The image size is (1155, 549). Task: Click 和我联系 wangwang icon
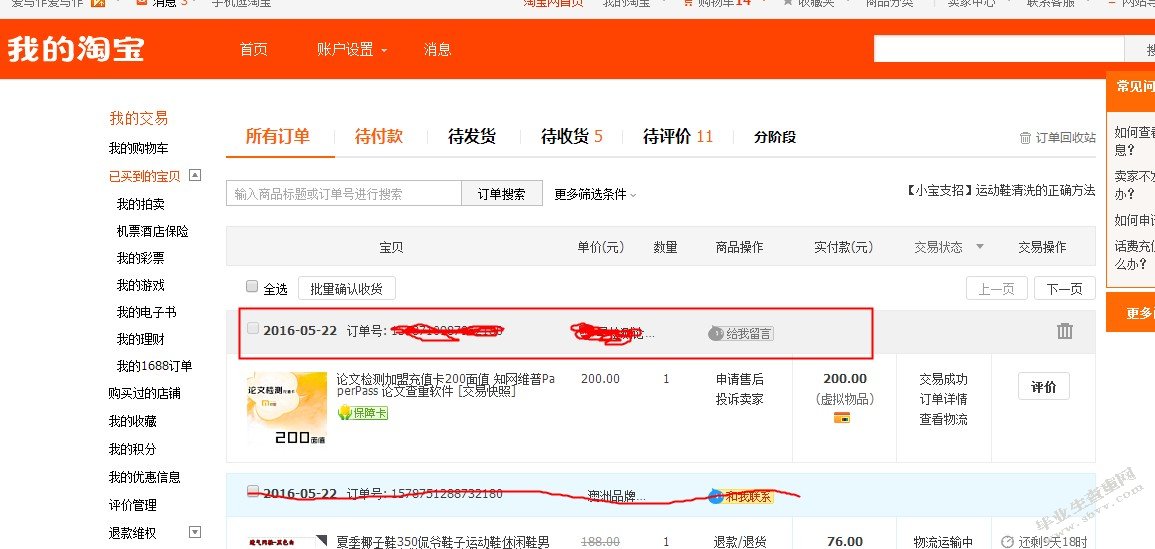pos(741,496)
